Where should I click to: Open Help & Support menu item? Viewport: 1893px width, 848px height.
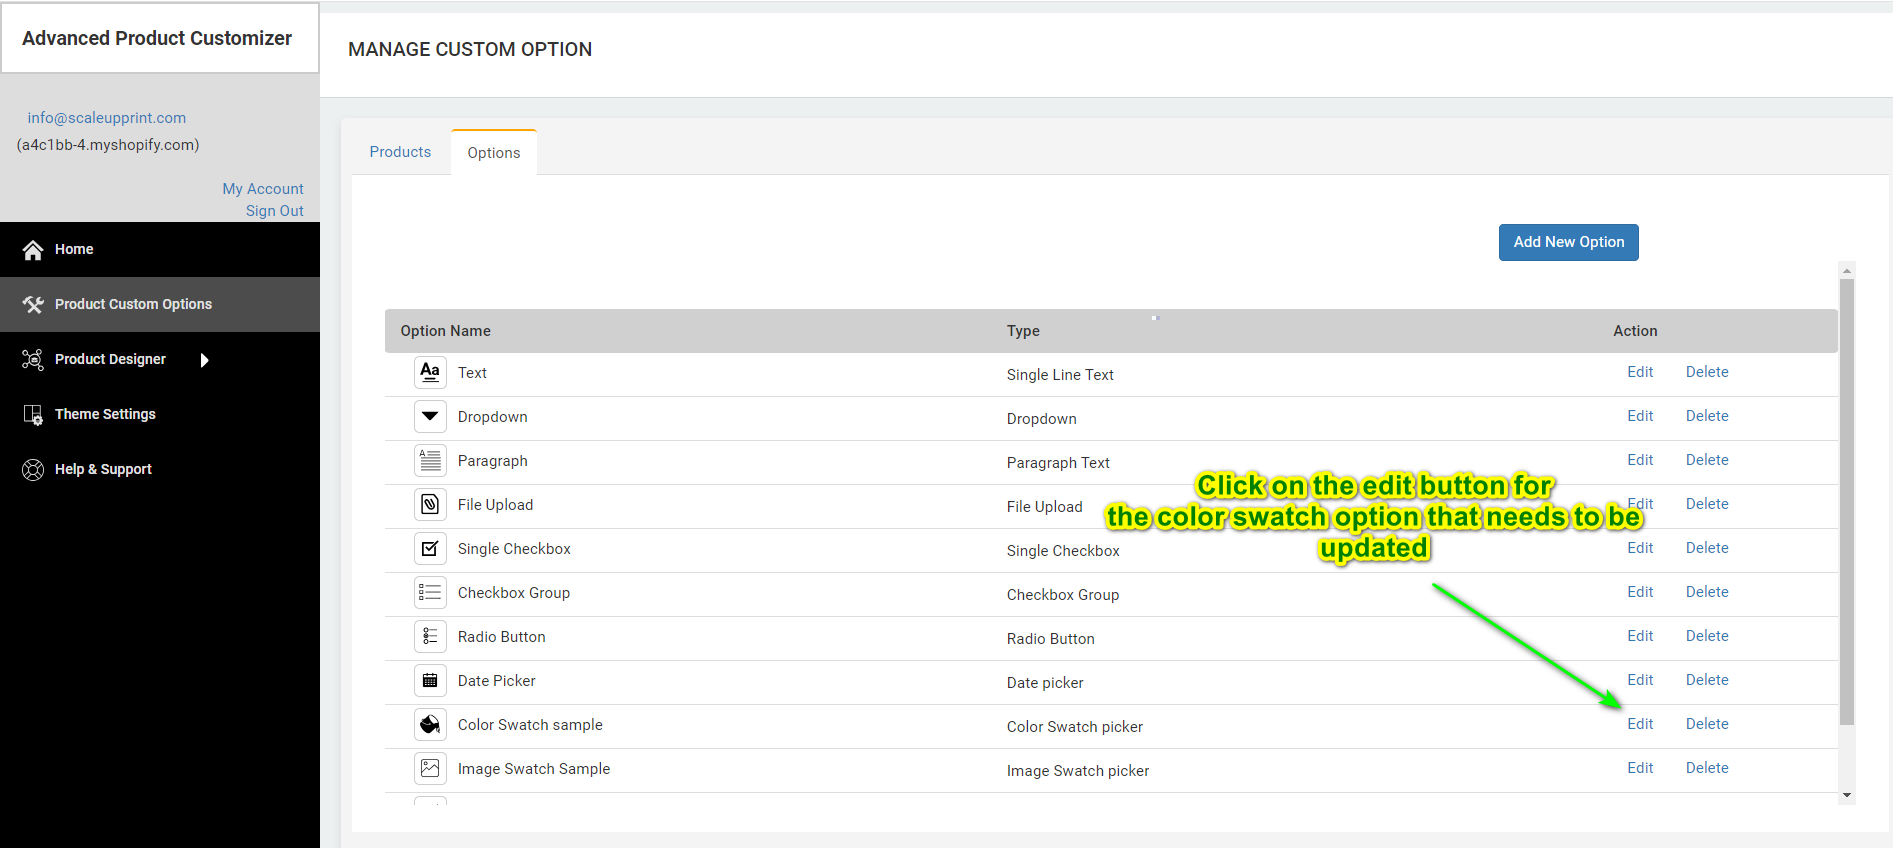click(x=160, y=469)
